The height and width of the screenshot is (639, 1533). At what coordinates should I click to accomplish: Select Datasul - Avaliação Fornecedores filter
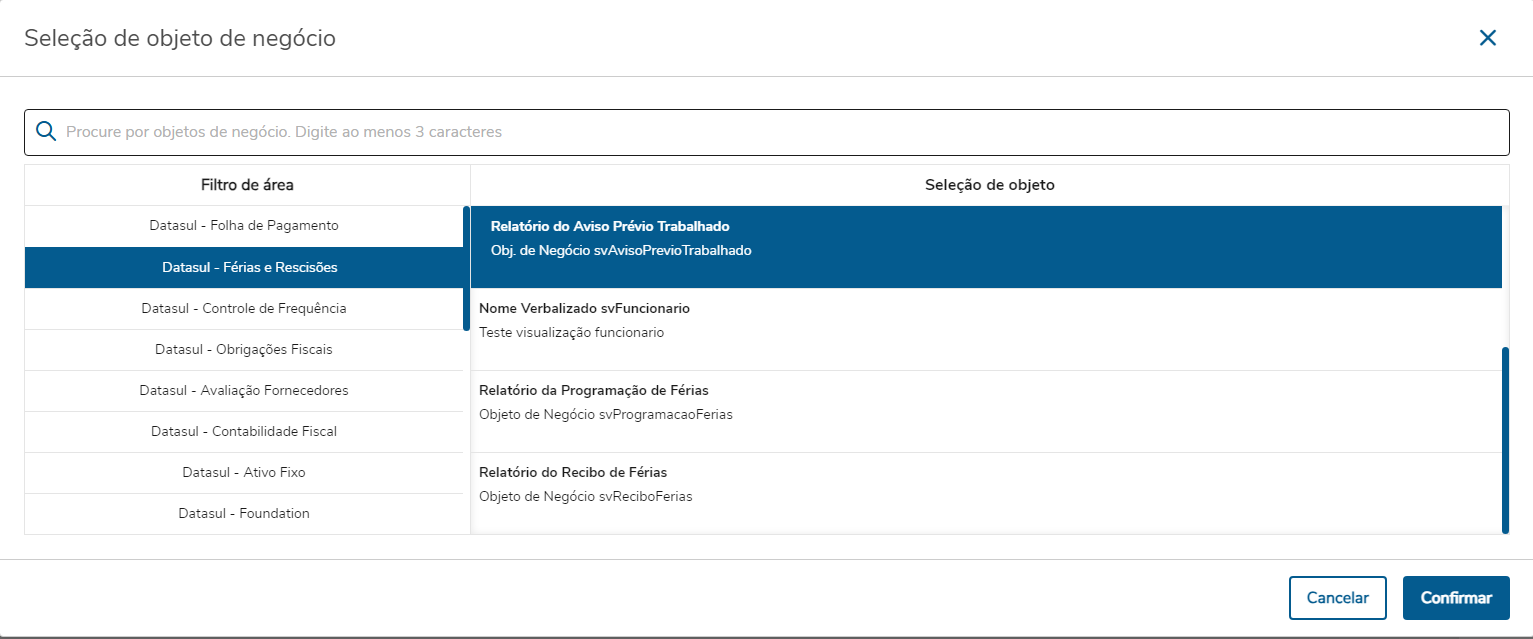click(x=244, y=391)
